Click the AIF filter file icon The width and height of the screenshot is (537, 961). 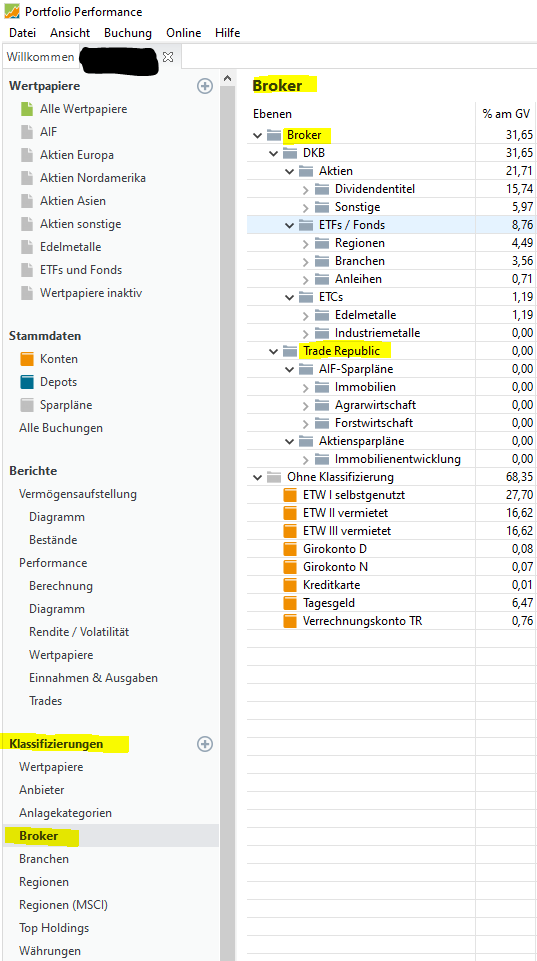tap(27, 132)
